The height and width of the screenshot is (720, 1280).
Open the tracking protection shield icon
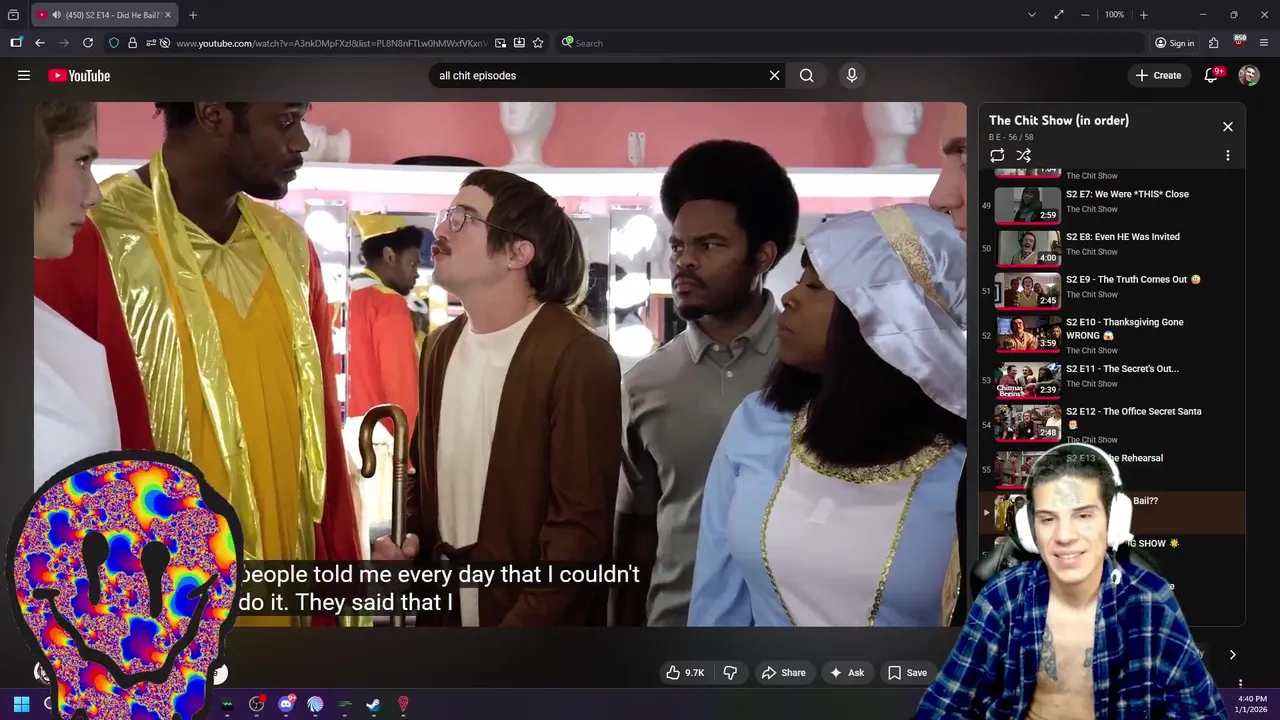coord(114,43)
